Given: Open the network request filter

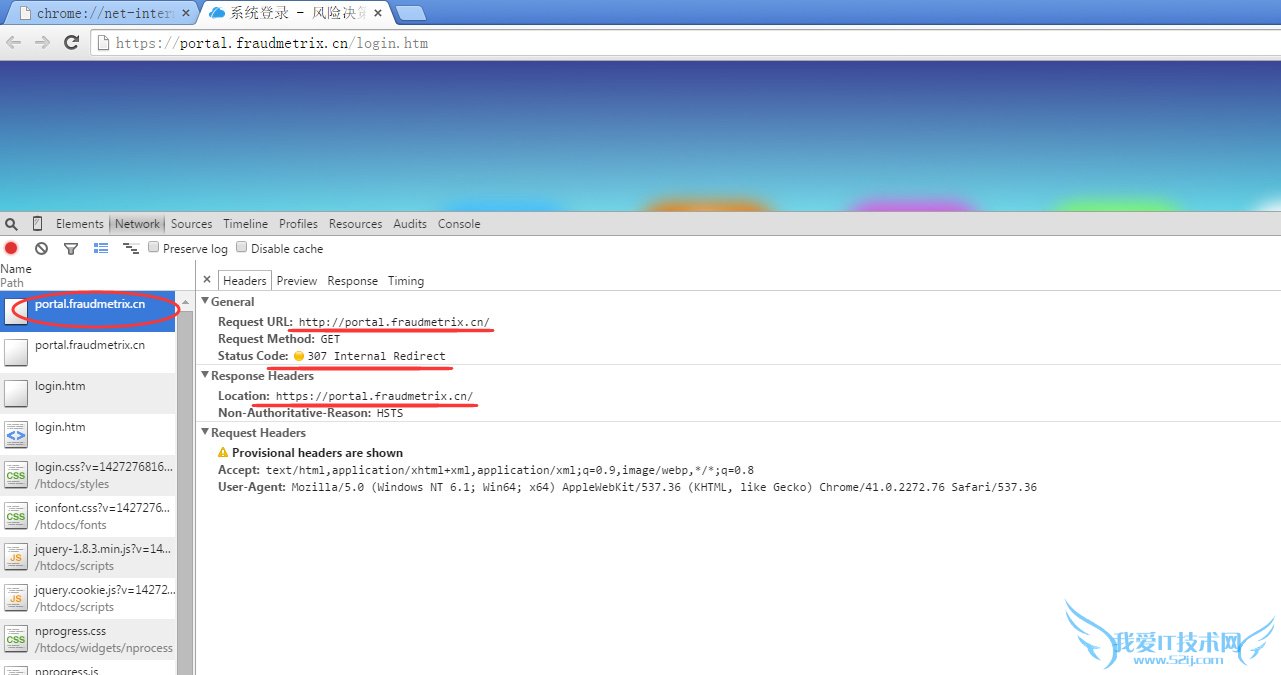Looking at the screenshot, I should point(70,248).
